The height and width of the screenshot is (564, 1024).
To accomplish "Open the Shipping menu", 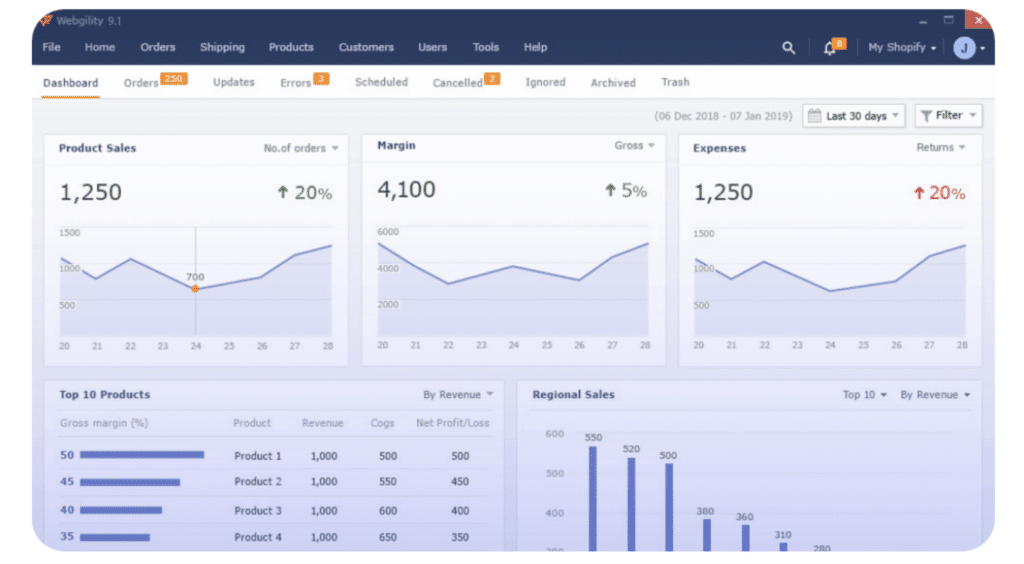I will 223,47.
